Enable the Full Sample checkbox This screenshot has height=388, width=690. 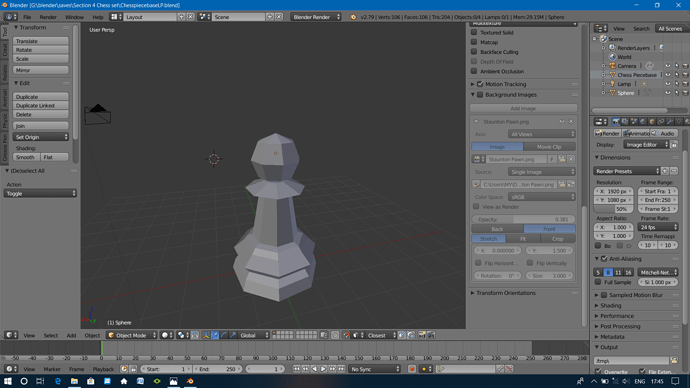(x=598, y=282)
